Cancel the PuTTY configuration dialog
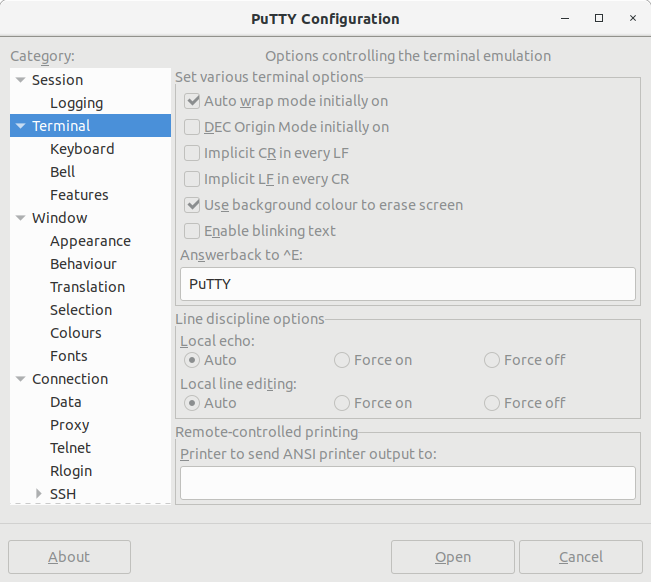651x582 pixels. [581, 557]
